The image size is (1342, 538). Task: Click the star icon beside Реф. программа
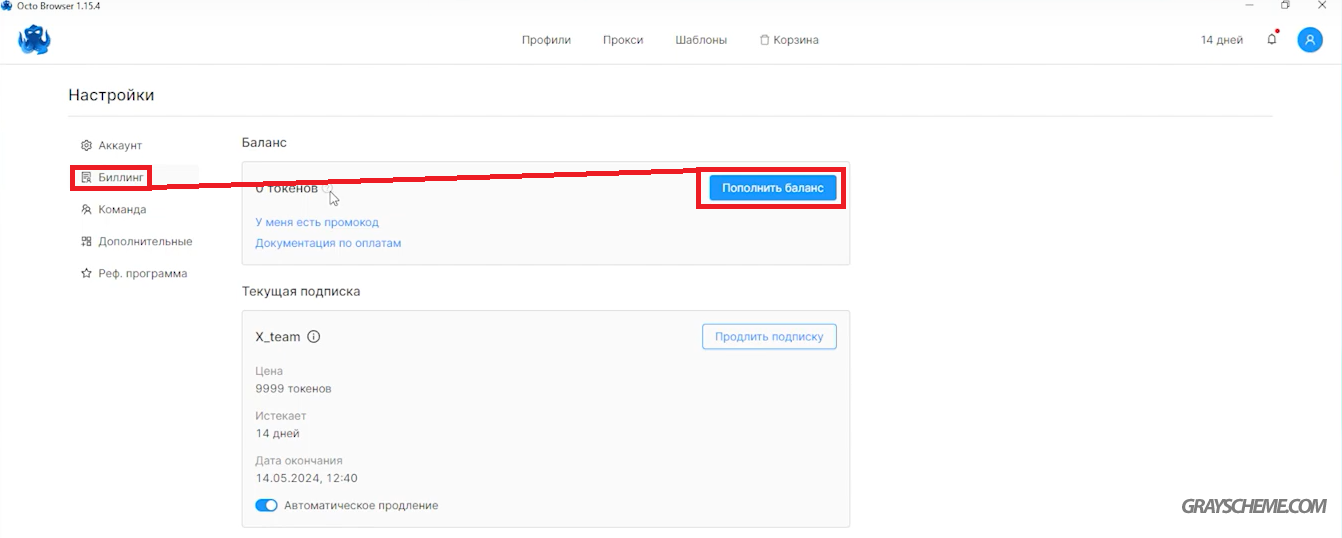(x=87, y=274)
